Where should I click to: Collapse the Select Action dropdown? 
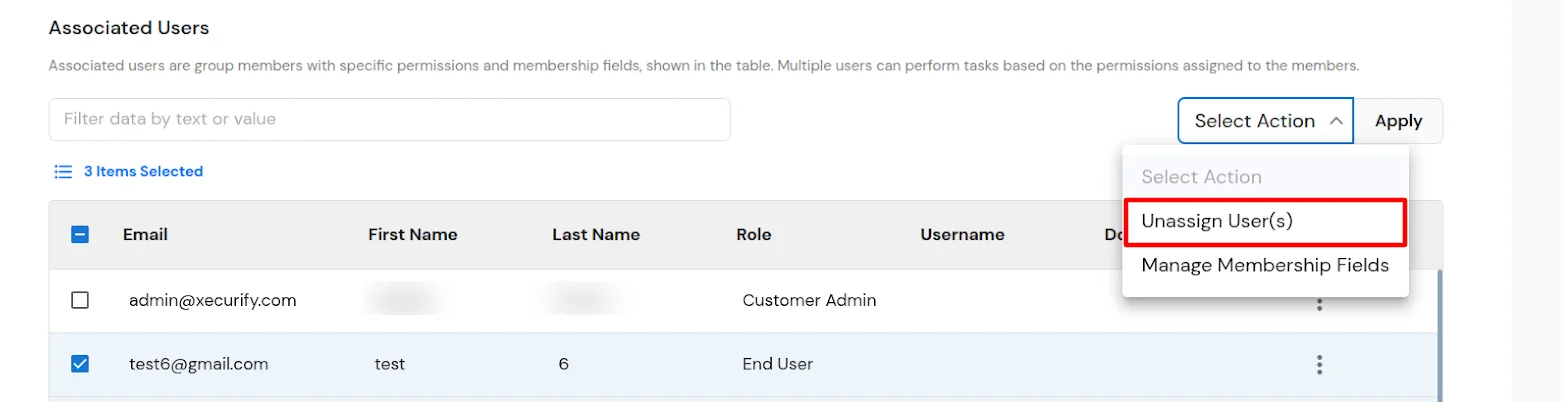[x=1265, y=121]
